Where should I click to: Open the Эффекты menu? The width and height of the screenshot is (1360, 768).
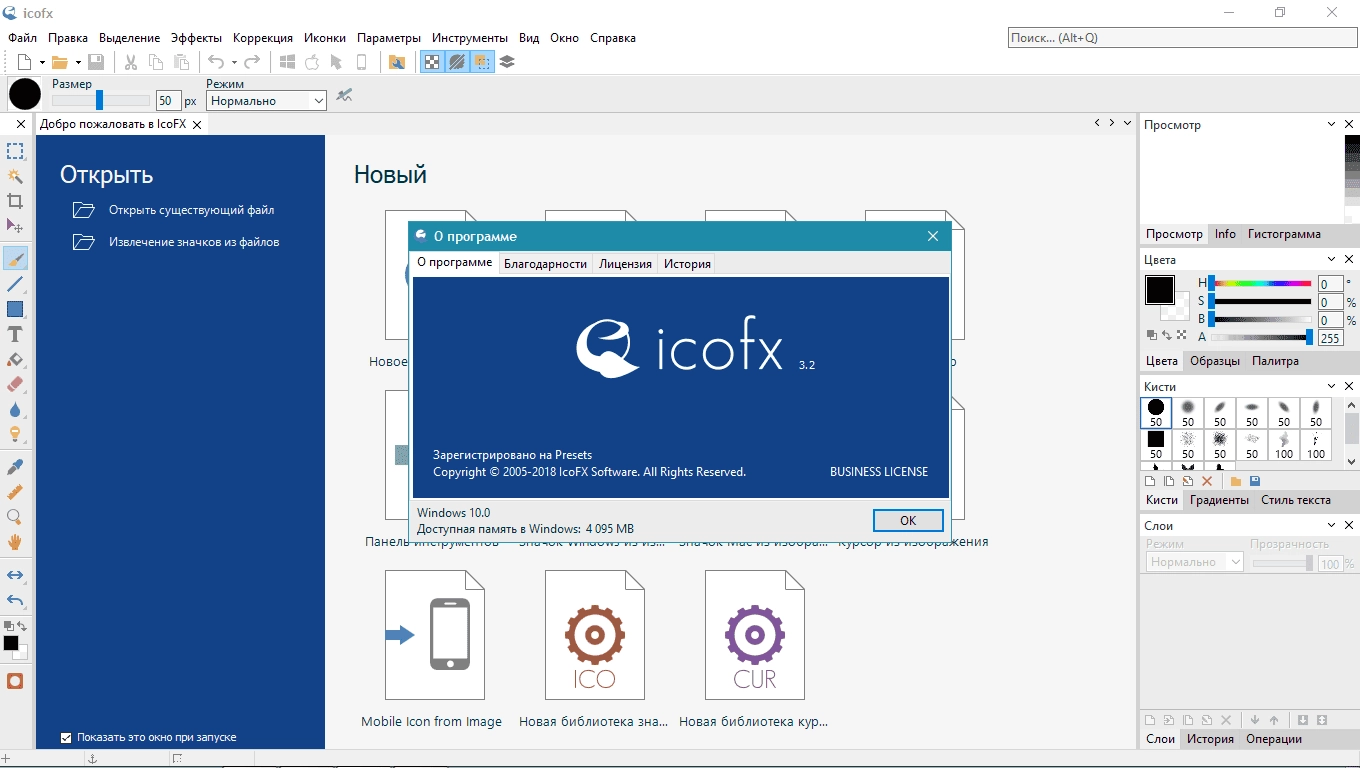click(x=196, y=38)
